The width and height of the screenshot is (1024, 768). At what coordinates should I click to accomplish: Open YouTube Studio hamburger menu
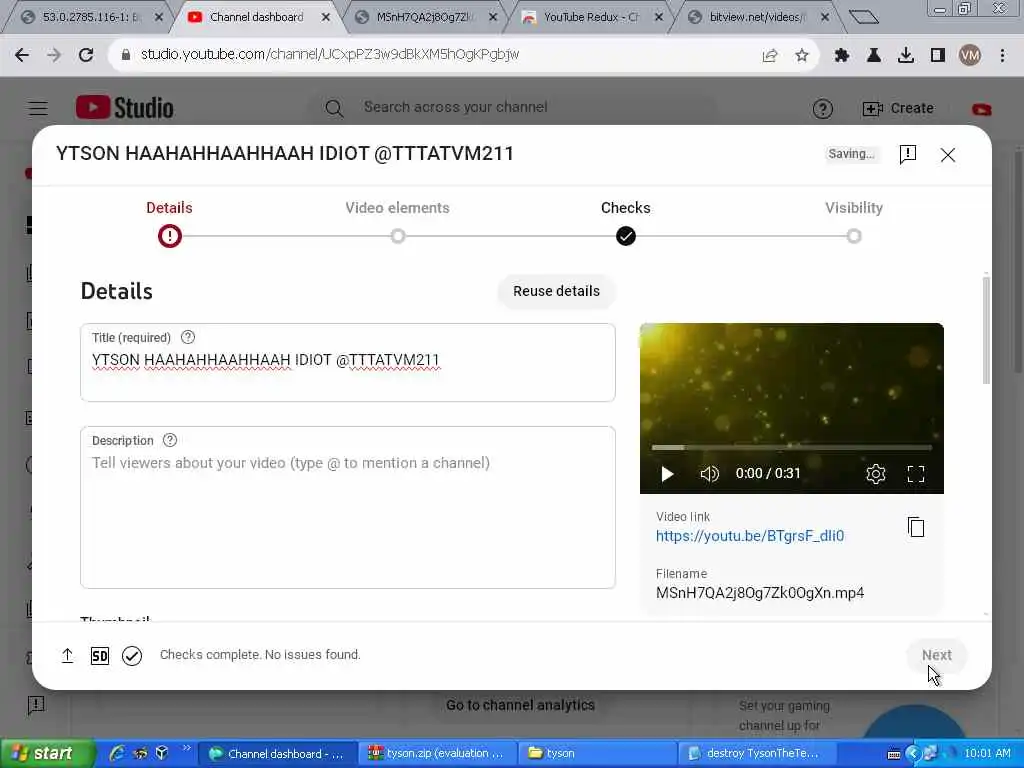(x=39, y=108)
